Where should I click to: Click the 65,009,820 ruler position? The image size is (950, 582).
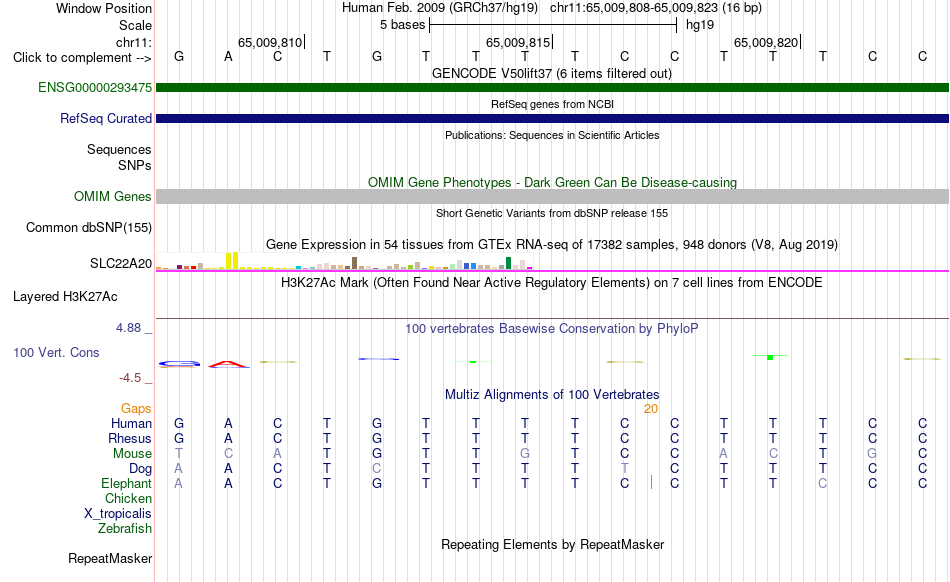point(766,42)
